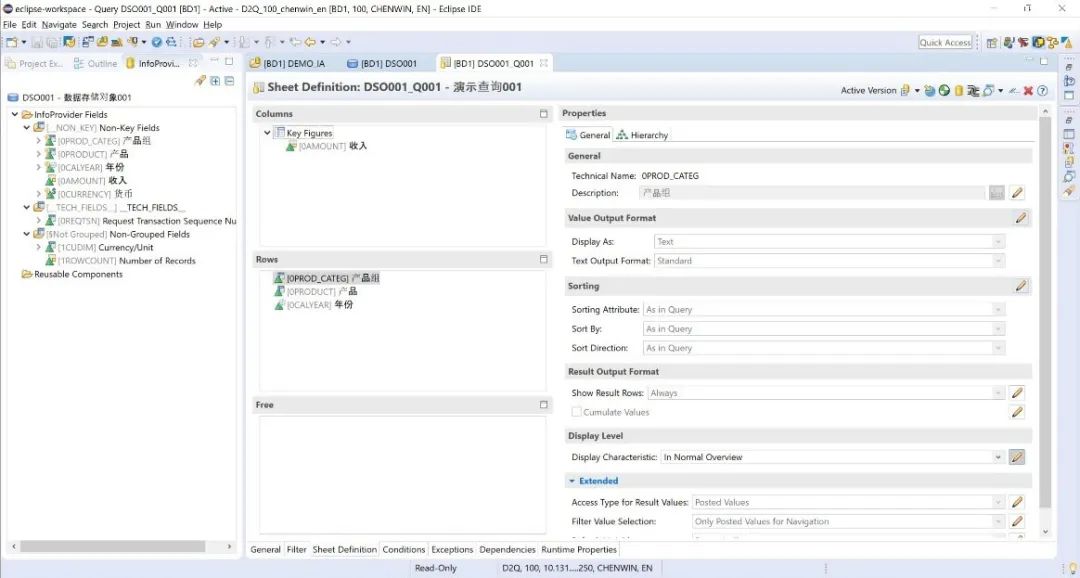Toggle the Cumulate Values checkbox
1080x578 pixels.
click(x=577, y=412)
